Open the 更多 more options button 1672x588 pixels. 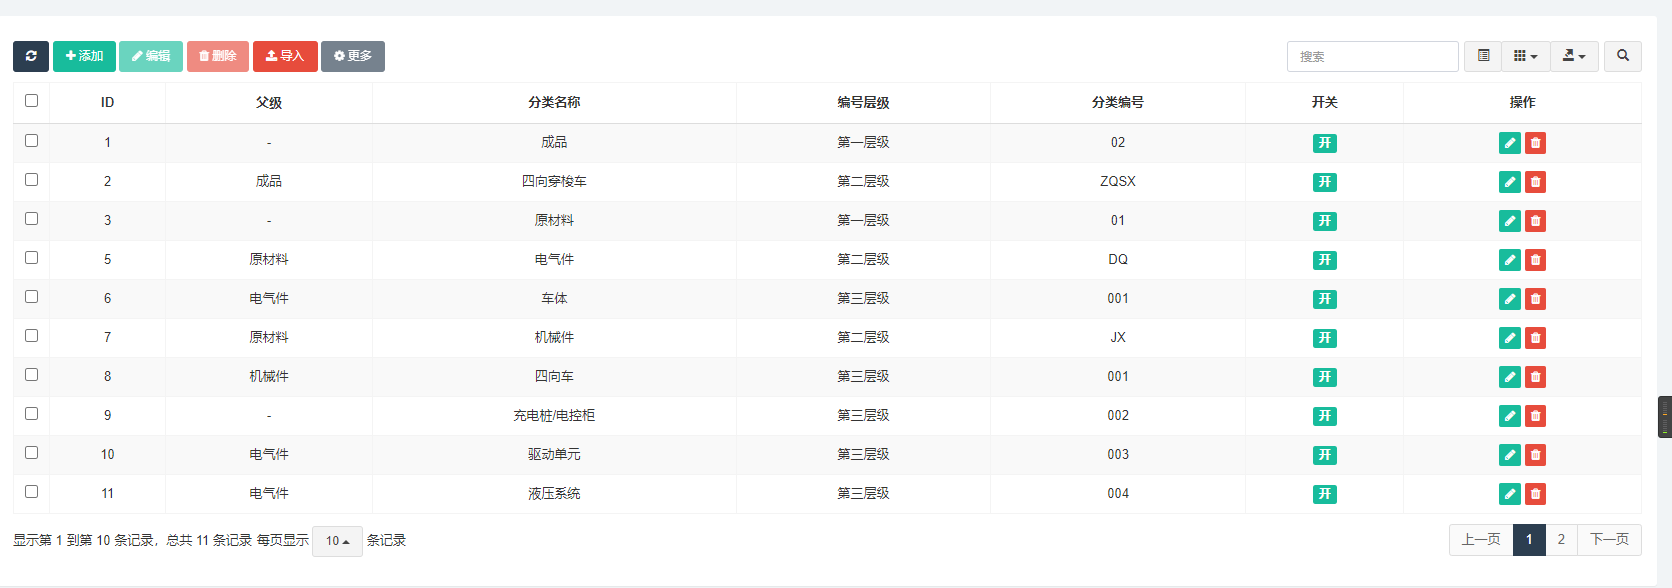(x=353, y=56)
